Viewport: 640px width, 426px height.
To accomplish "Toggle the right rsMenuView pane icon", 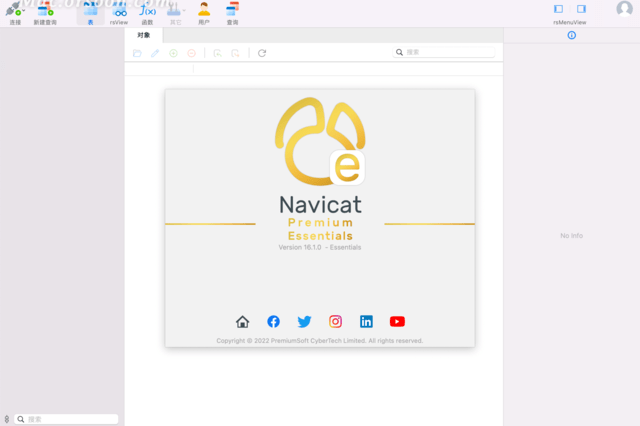I will (x=581, y=9).
